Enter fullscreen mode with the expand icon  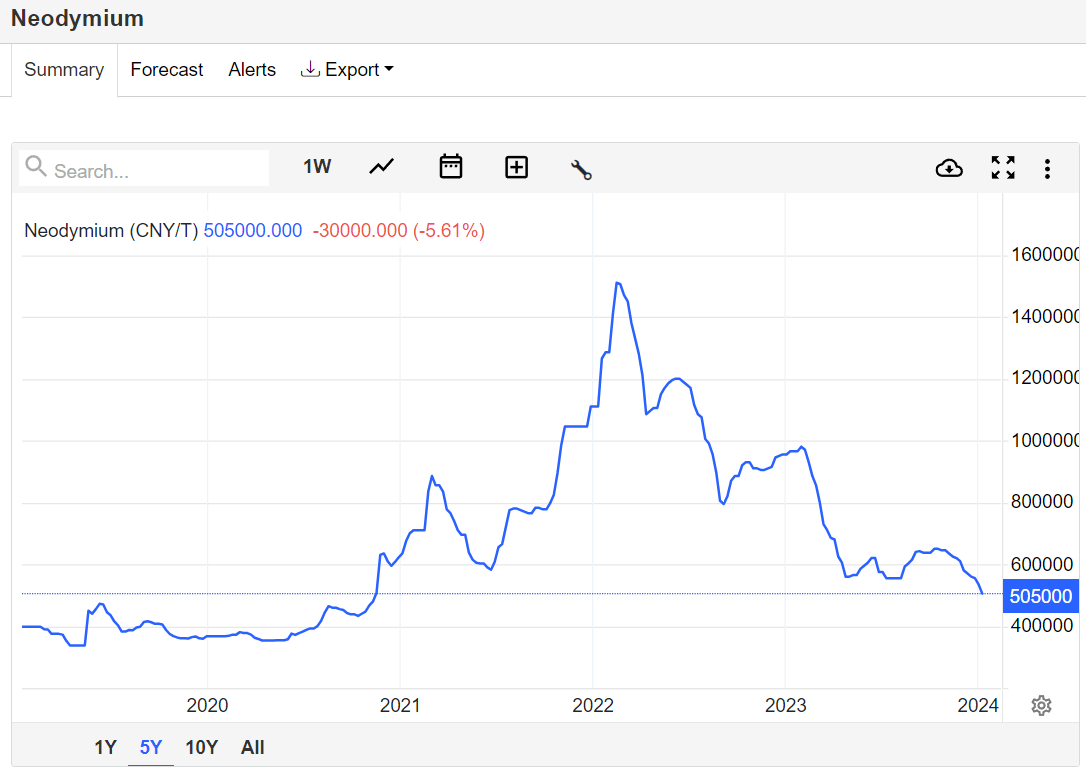pyautogui.click(x=1003, y=168)
